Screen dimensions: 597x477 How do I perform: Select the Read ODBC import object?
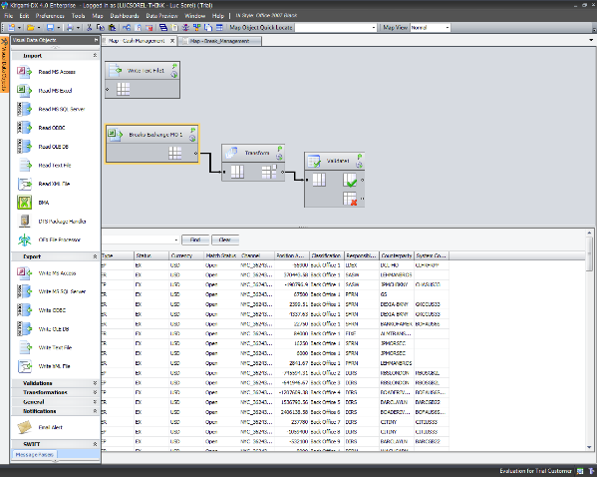[41, 128]
